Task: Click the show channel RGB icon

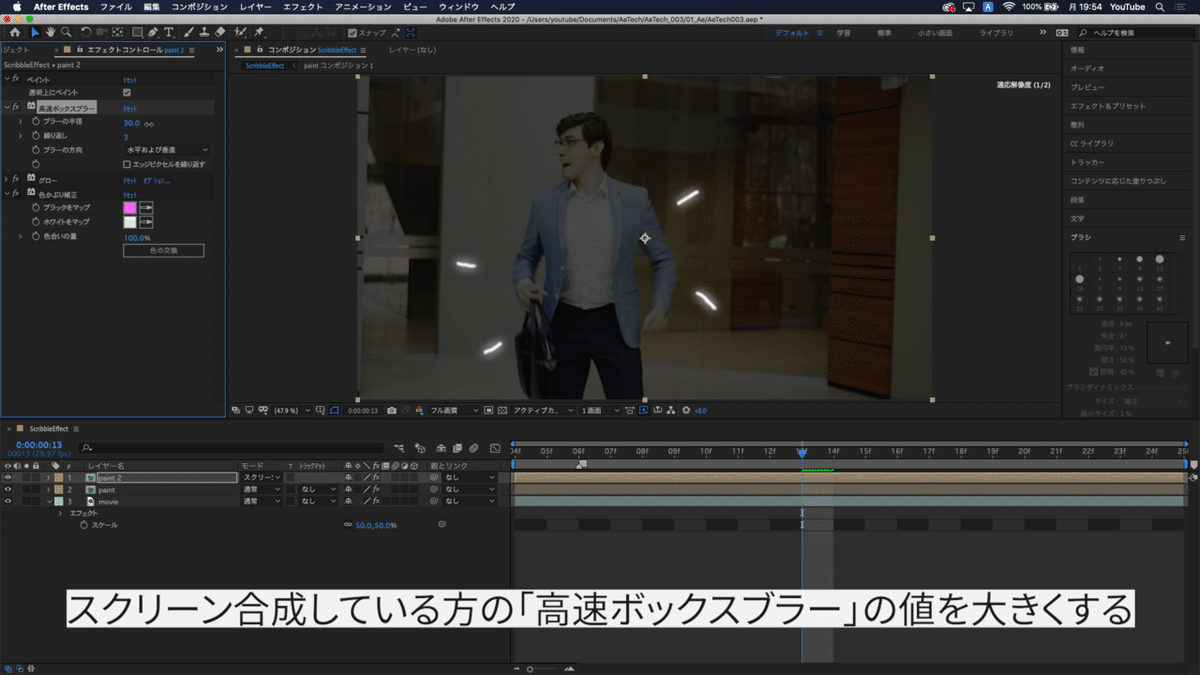Action: point(418,410)
